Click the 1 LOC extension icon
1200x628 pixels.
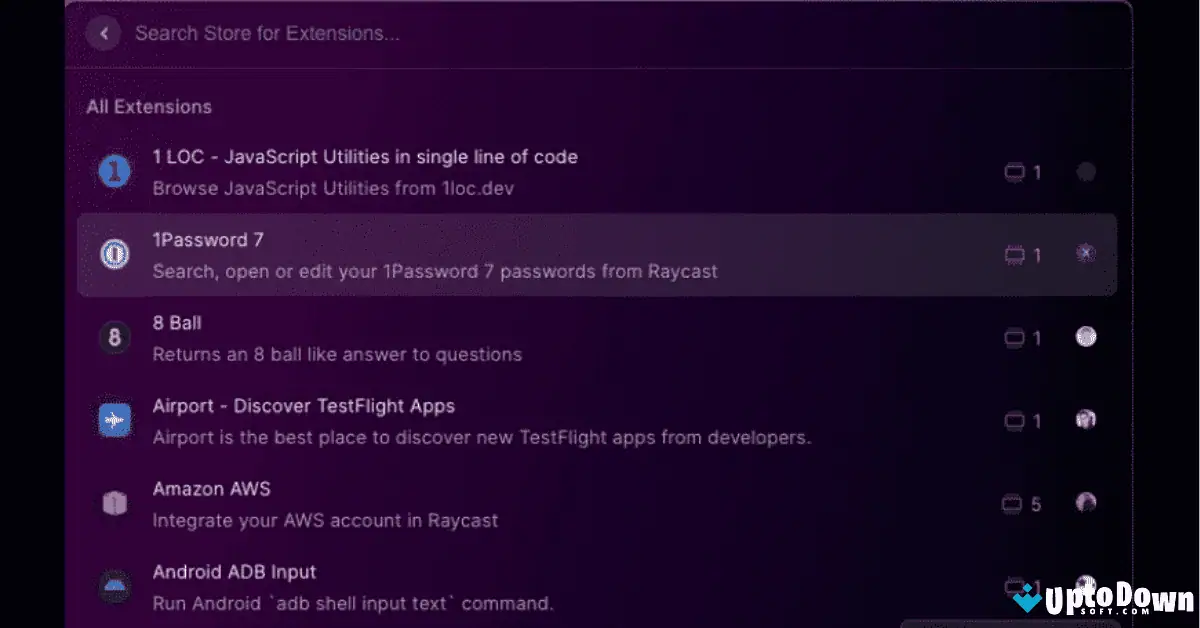click(x=114, y=171)
